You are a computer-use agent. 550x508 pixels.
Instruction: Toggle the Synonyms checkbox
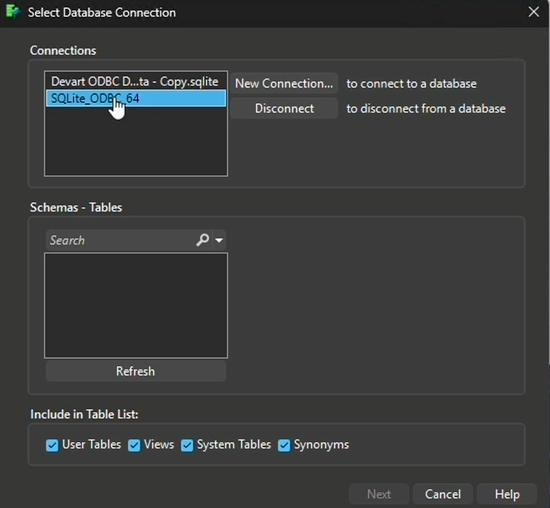coord(284,445)
